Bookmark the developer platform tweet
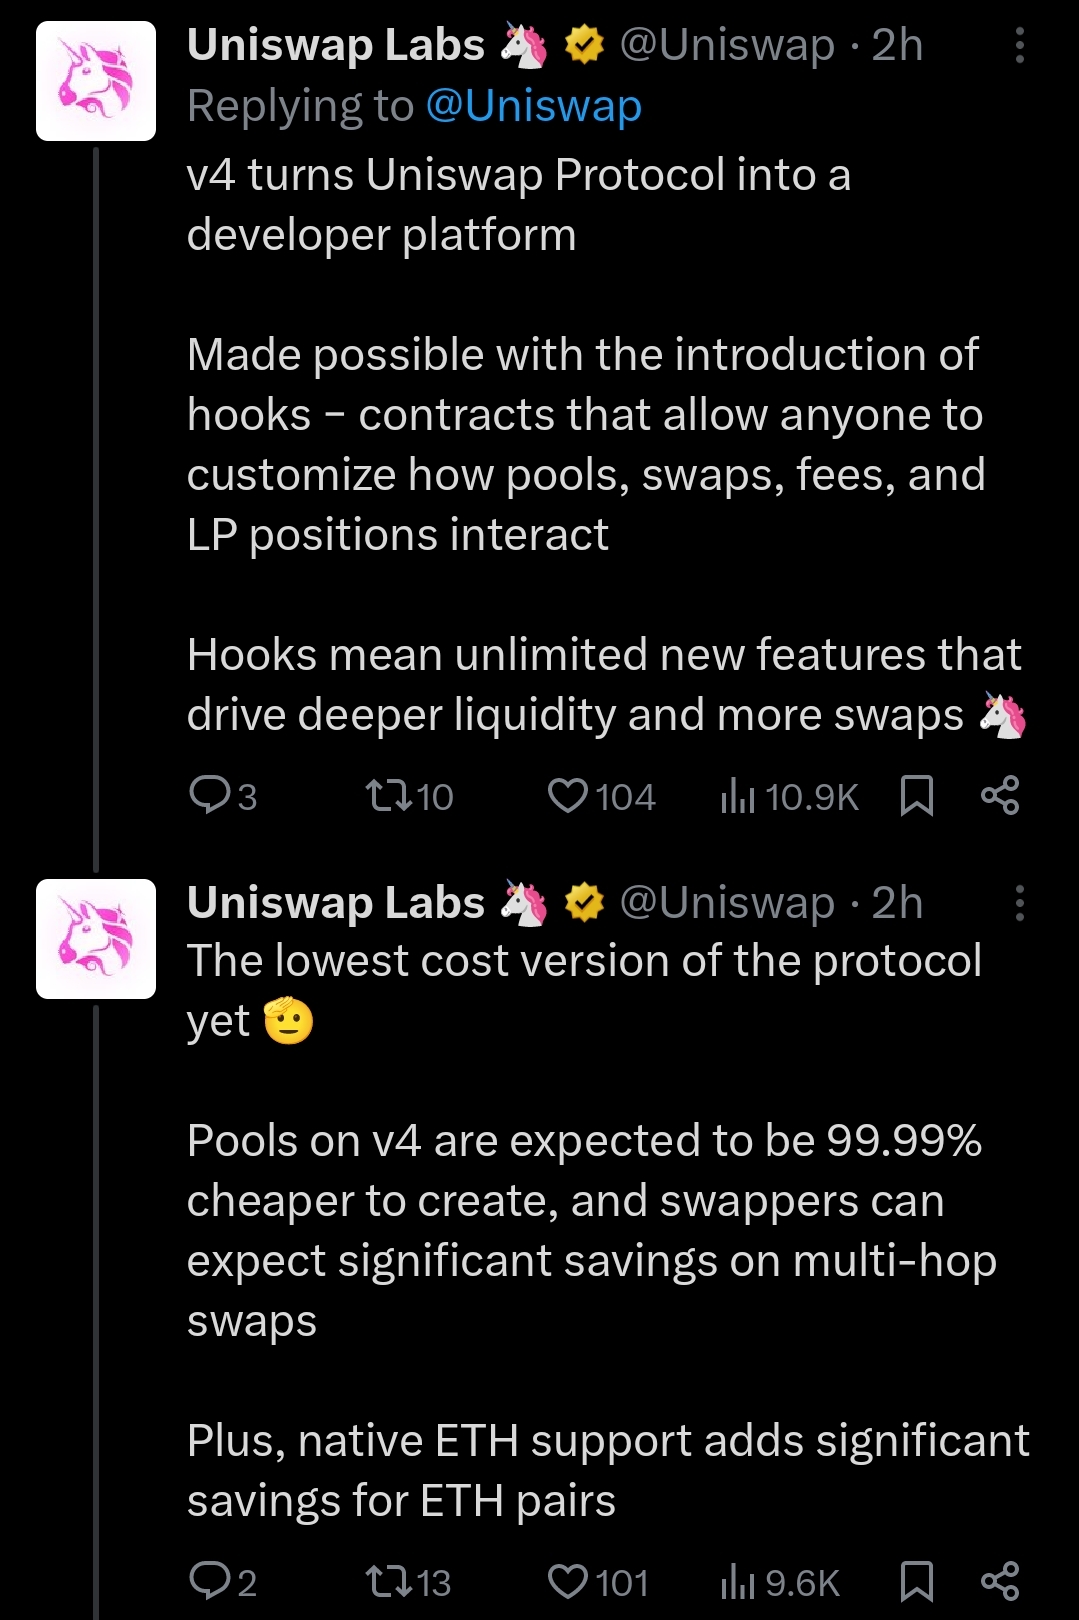The height and width of the screenshot is (1620, 1079). pos(917,796)
